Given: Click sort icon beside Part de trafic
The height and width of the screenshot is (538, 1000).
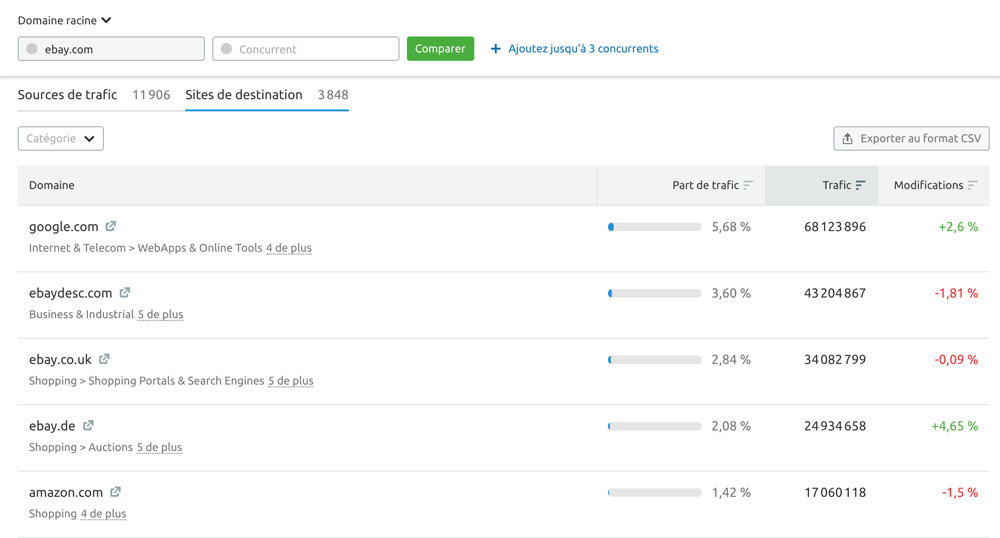Looking at the screenshot, I should point(748,185).
